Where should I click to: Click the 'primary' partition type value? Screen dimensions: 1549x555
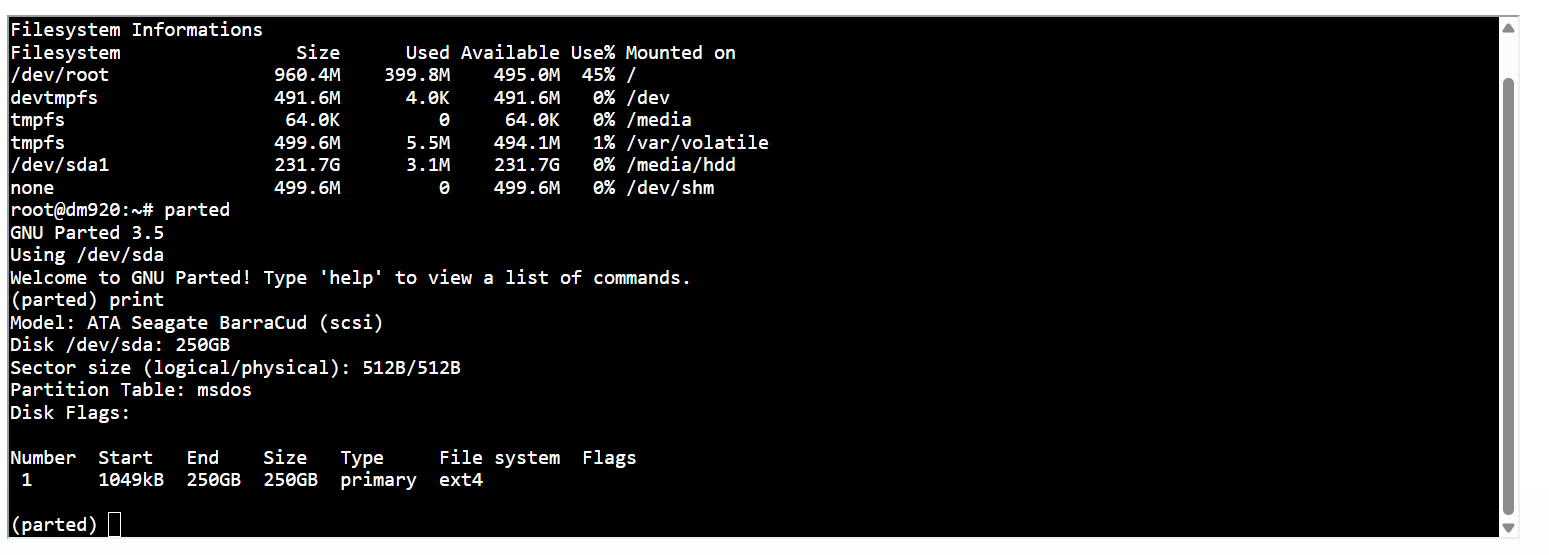point(378,480)
